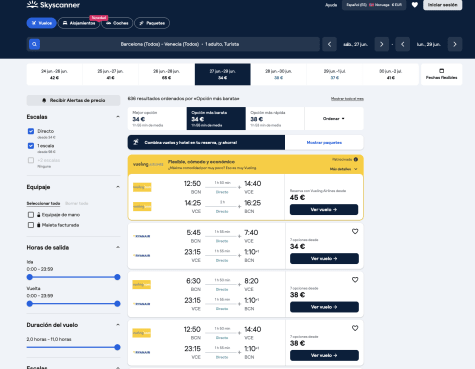The height and width of the screenshot is (369, 475).
Task: Click plane and hotel combine icon
Action: click(136, 142)
